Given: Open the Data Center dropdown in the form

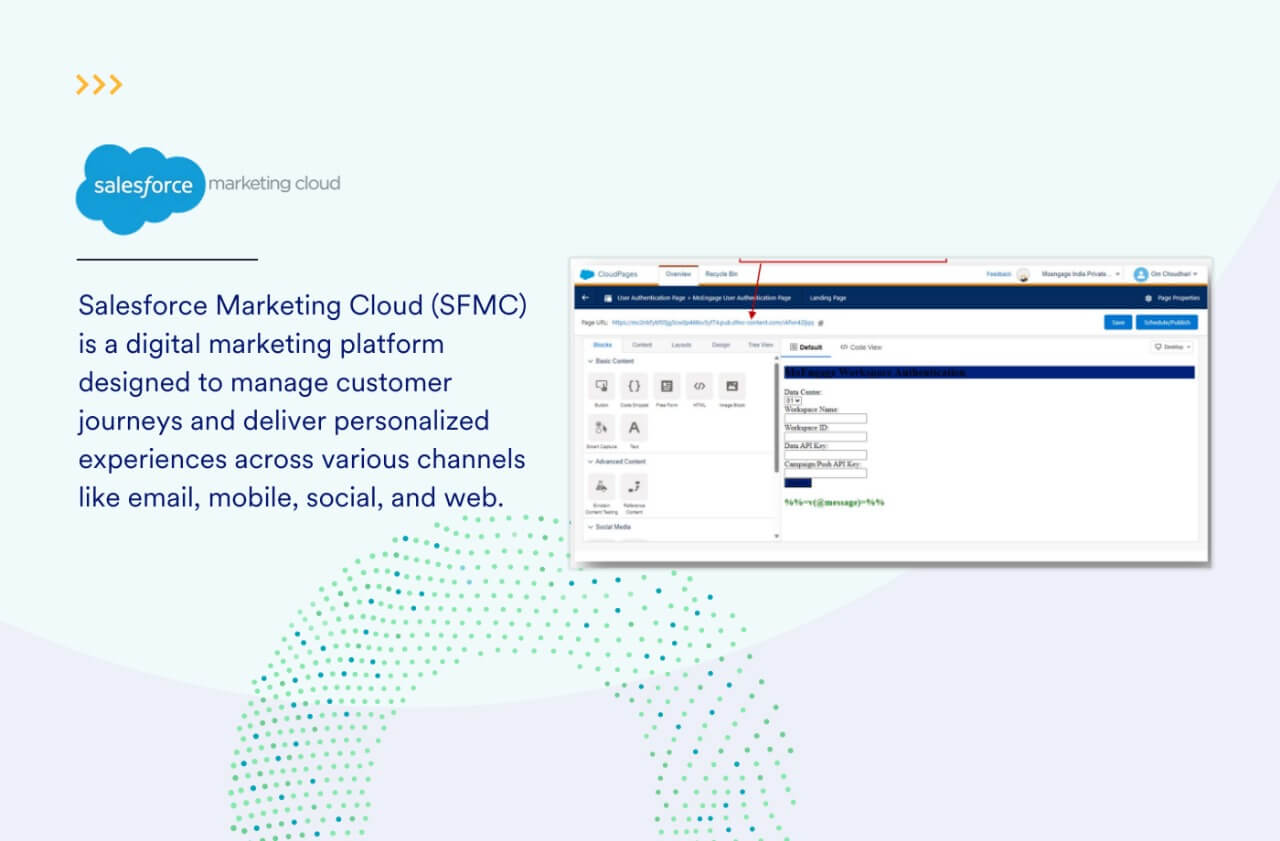Looking at the screenshot, I should click(793, 400).
